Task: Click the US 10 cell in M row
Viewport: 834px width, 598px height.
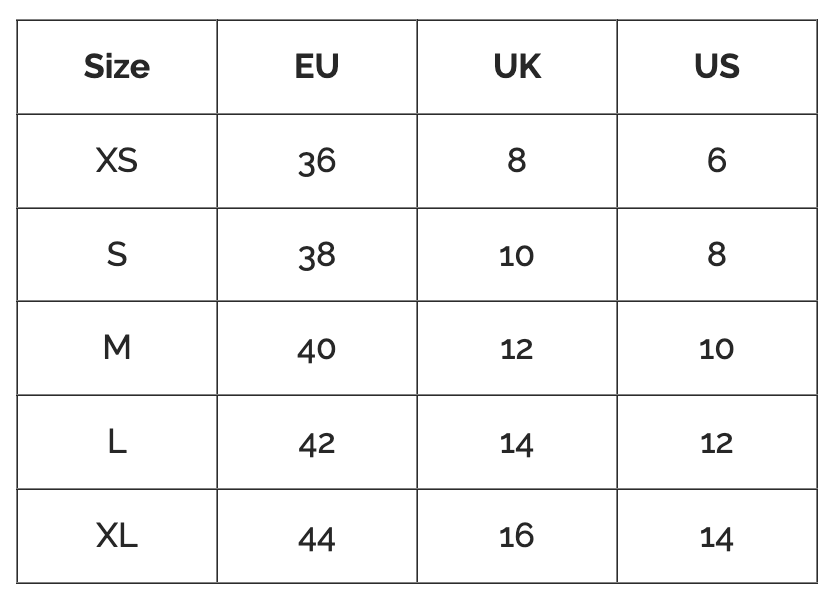Action: tap(717, 348)
